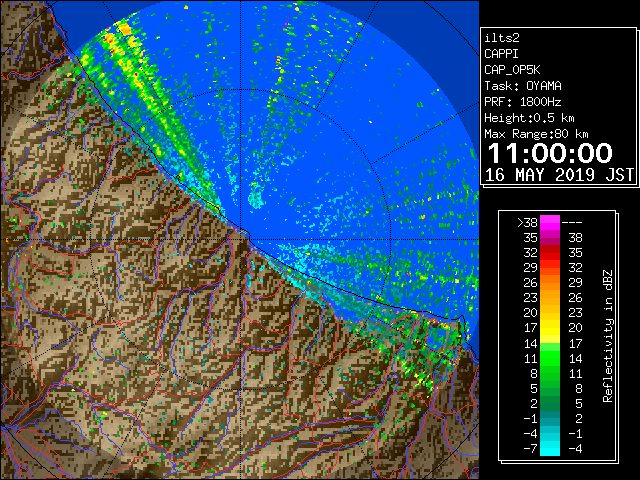Click the ">38" legend label

(x=527, y=223)
